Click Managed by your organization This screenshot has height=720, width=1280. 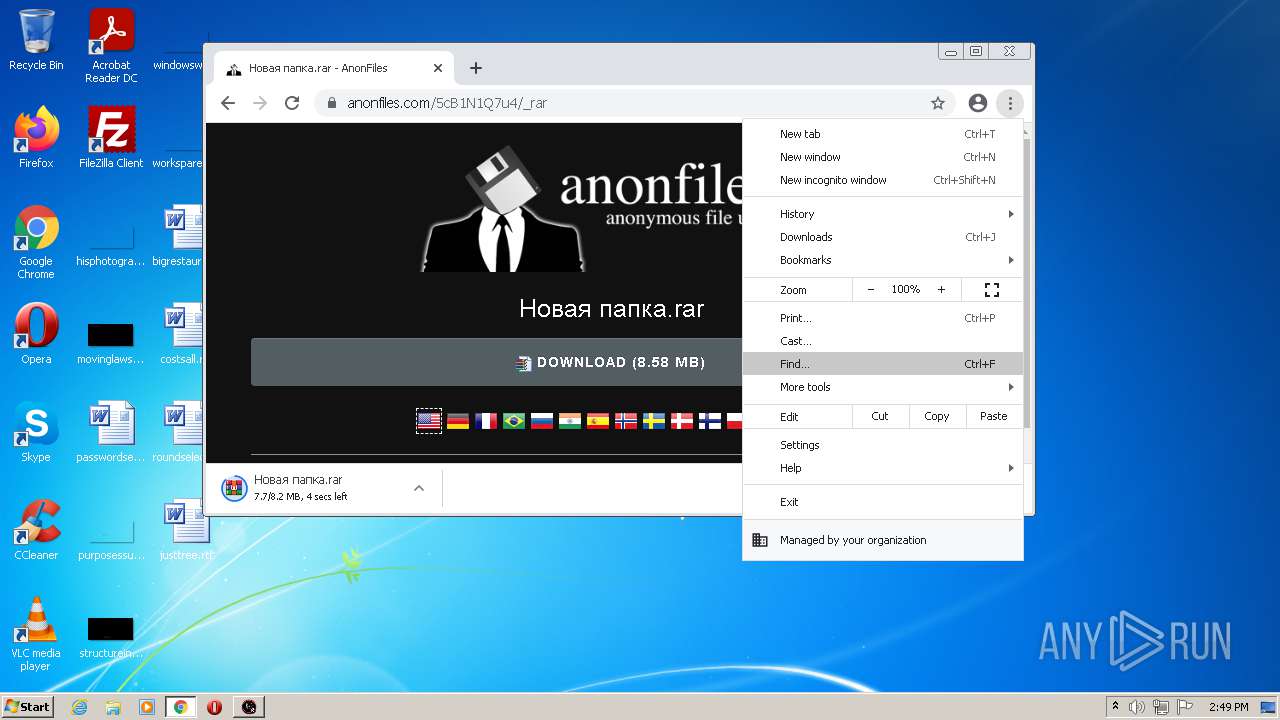pos(883,540)
